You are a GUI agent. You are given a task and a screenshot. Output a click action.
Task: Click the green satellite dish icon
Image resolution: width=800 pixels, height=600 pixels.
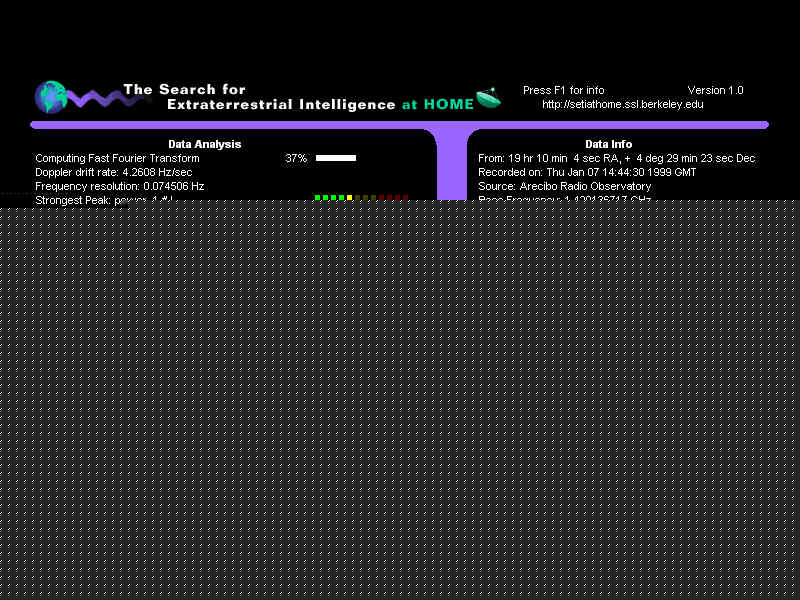(x=488, y=98)
